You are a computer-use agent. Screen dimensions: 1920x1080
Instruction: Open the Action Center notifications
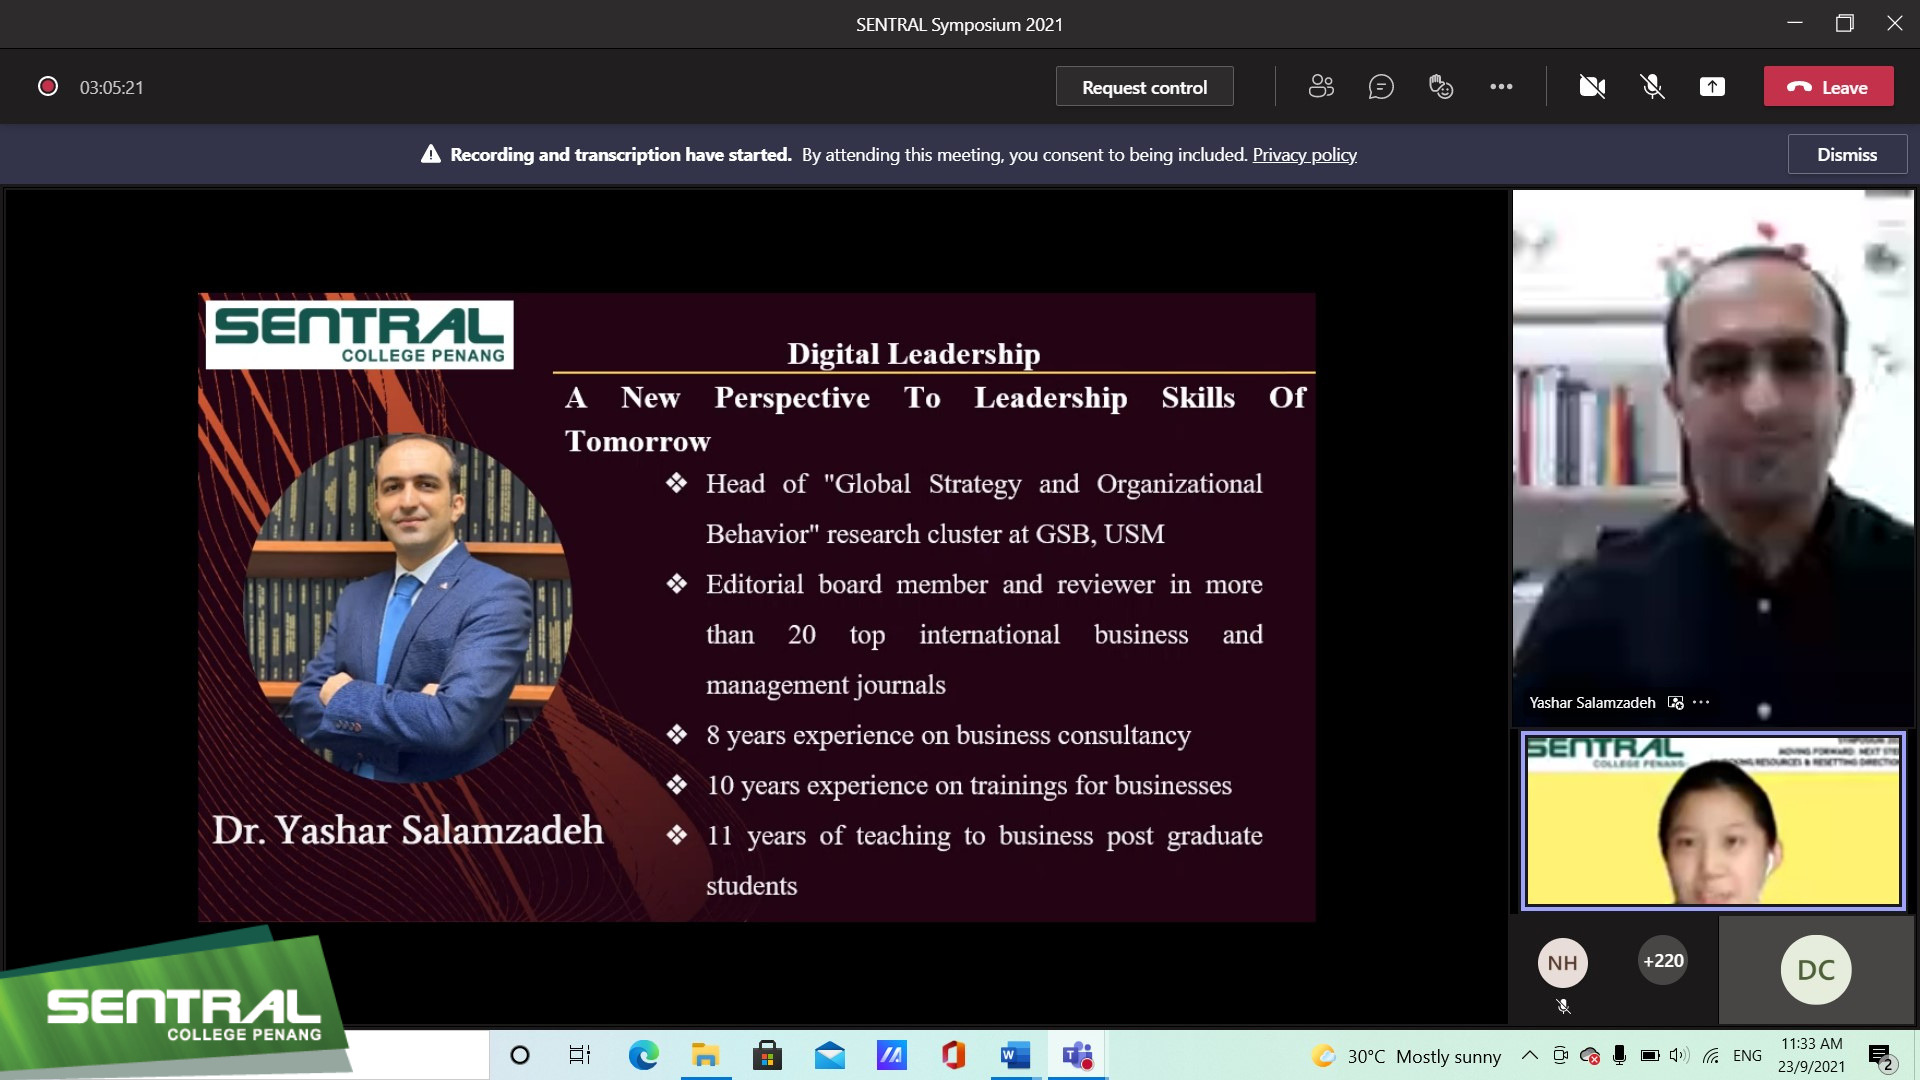coord(1880,1056)
